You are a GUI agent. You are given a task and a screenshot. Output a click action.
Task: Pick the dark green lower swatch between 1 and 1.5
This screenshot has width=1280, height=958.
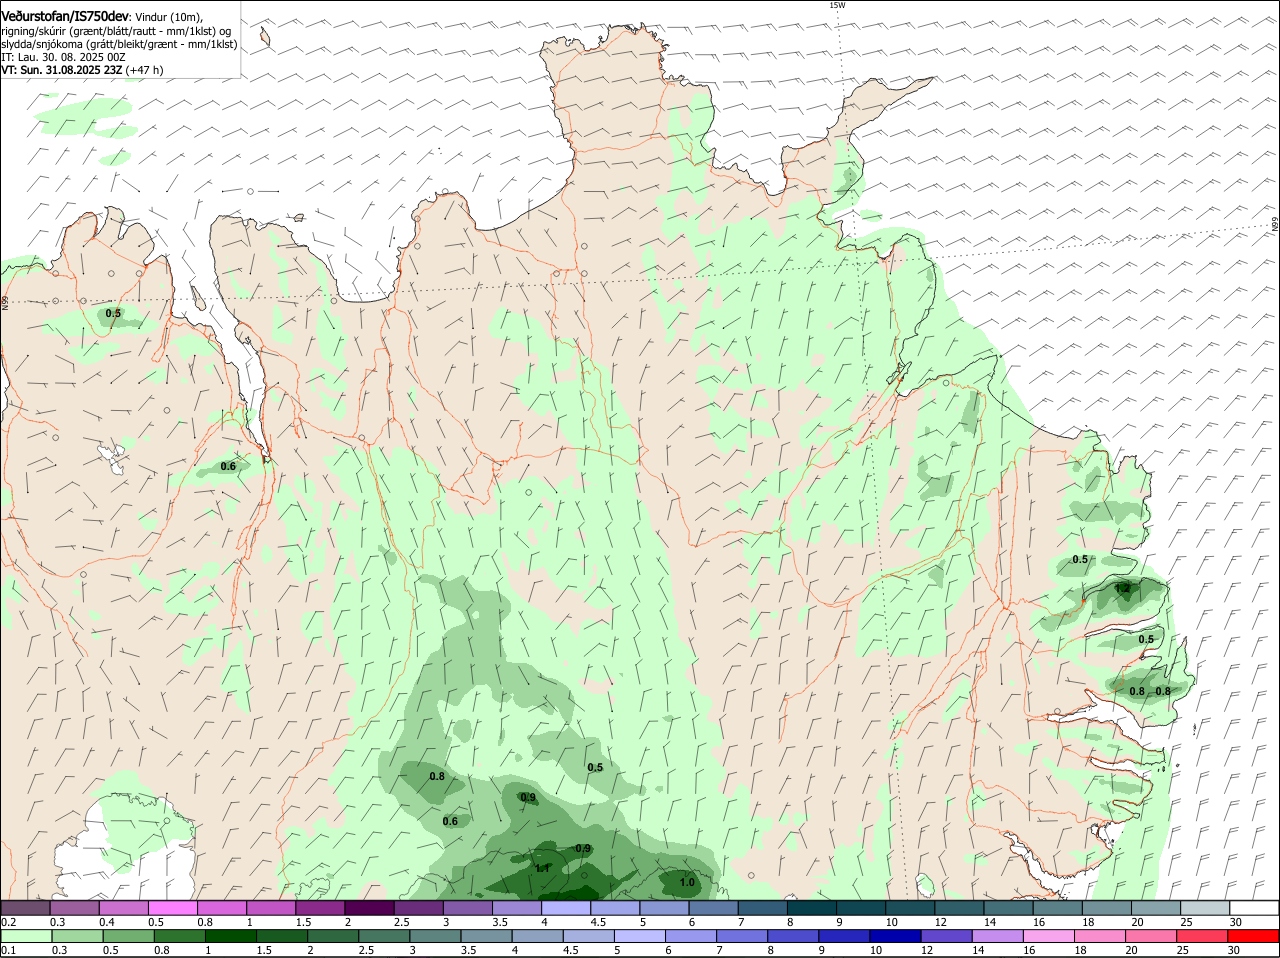click(231, 936)
